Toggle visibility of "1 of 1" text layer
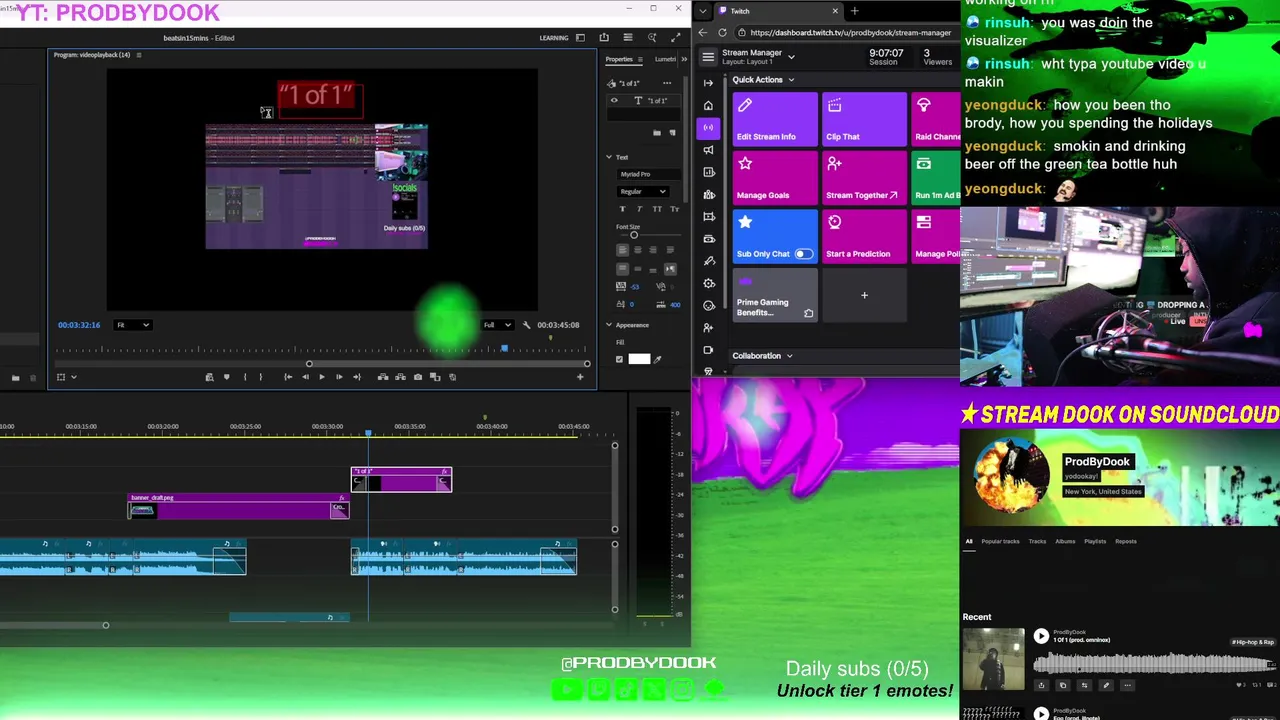The width and height of the screenshot is (1280, 720). click(x=614, y=100)
